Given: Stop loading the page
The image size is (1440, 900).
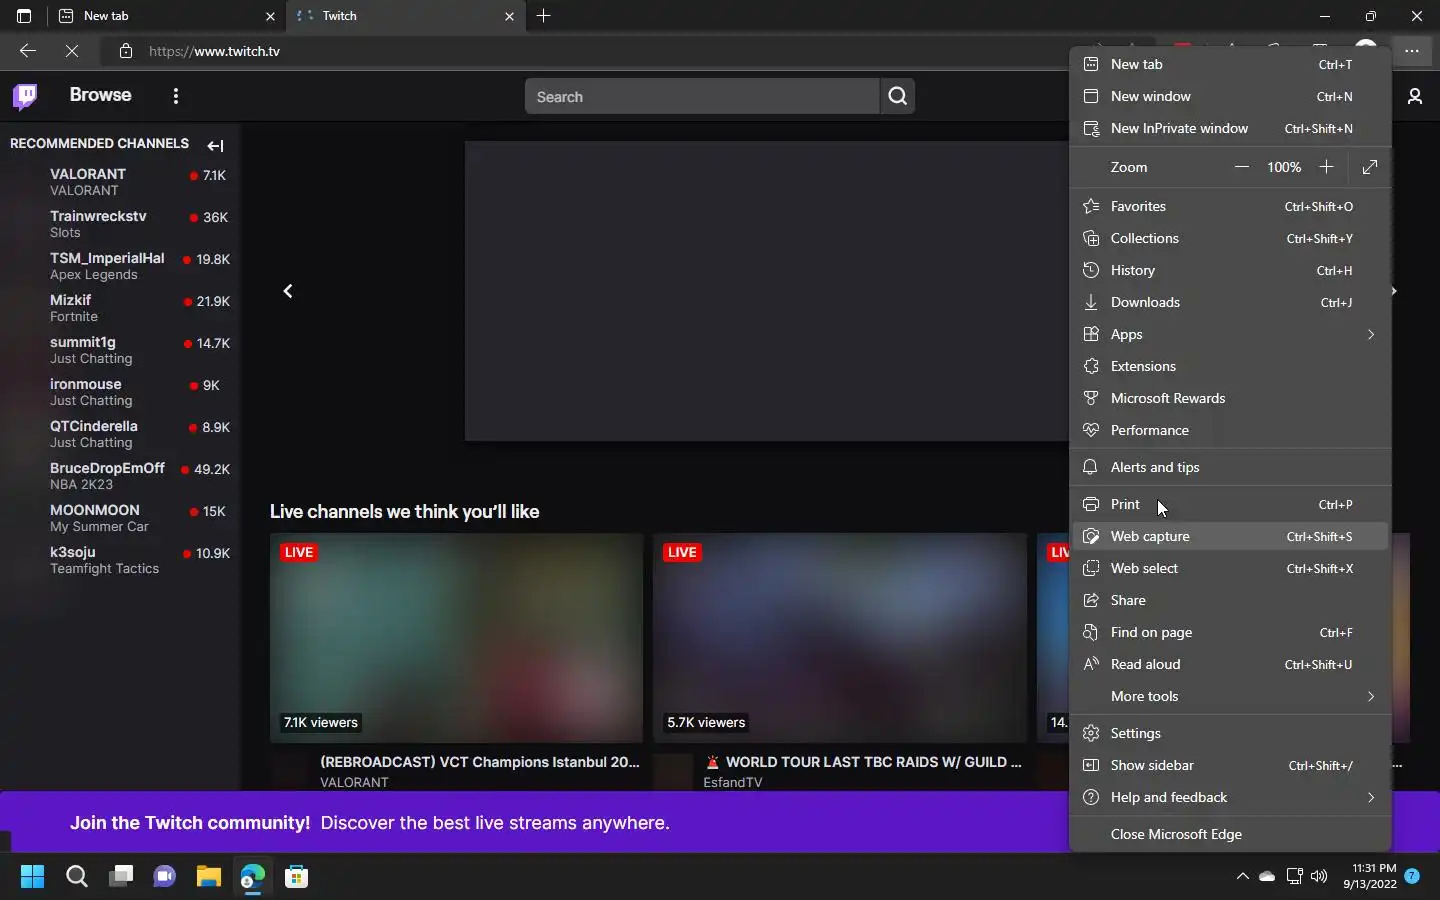Looking at the screenshot, I should point(72,51).
